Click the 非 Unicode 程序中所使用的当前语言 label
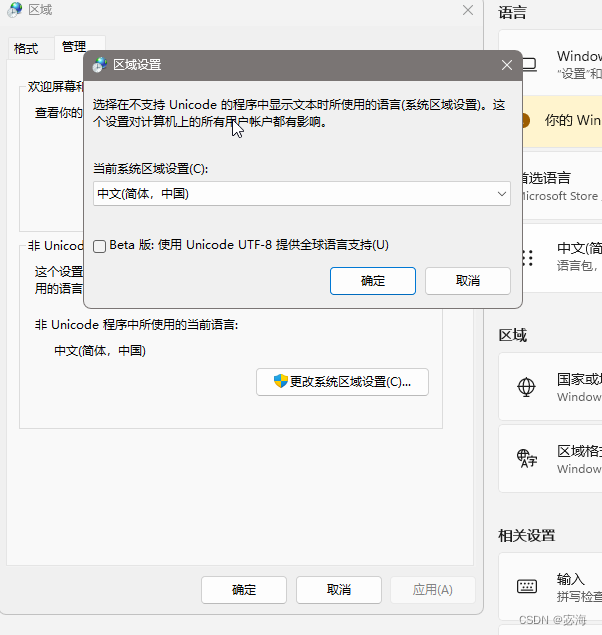Viewport: 602px width, 635px height. 137,325
